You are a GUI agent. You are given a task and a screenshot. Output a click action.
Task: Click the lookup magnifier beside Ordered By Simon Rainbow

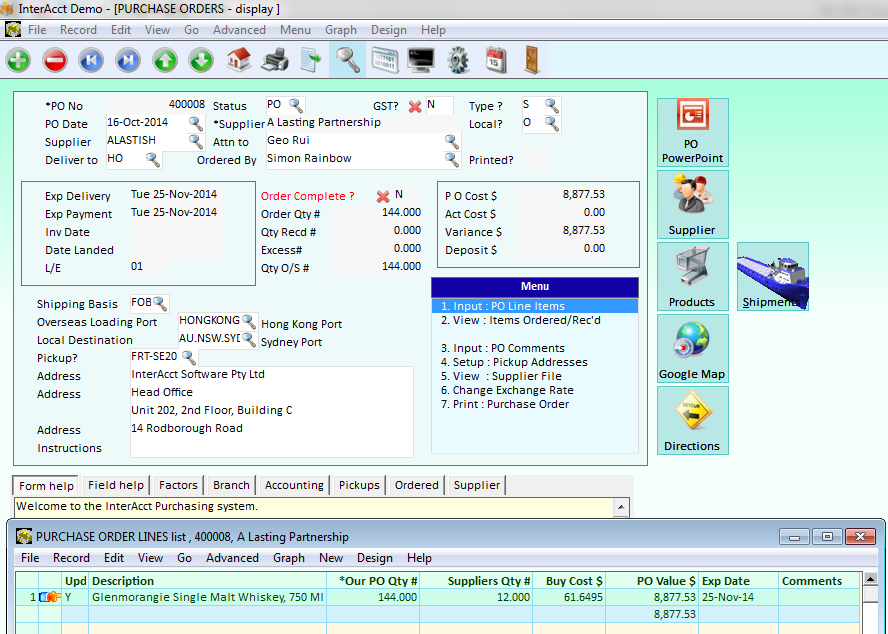(x=452, y=160)
